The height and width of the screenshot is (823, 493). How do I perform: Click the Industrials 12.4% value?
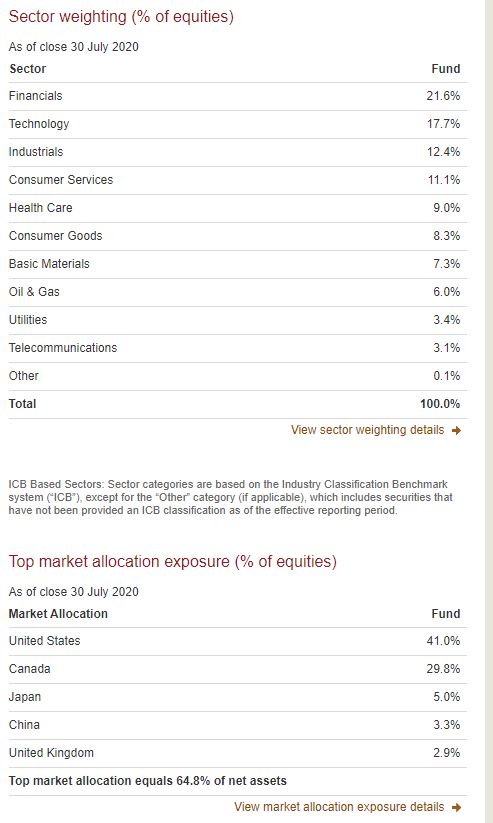(x=443, y=152)
